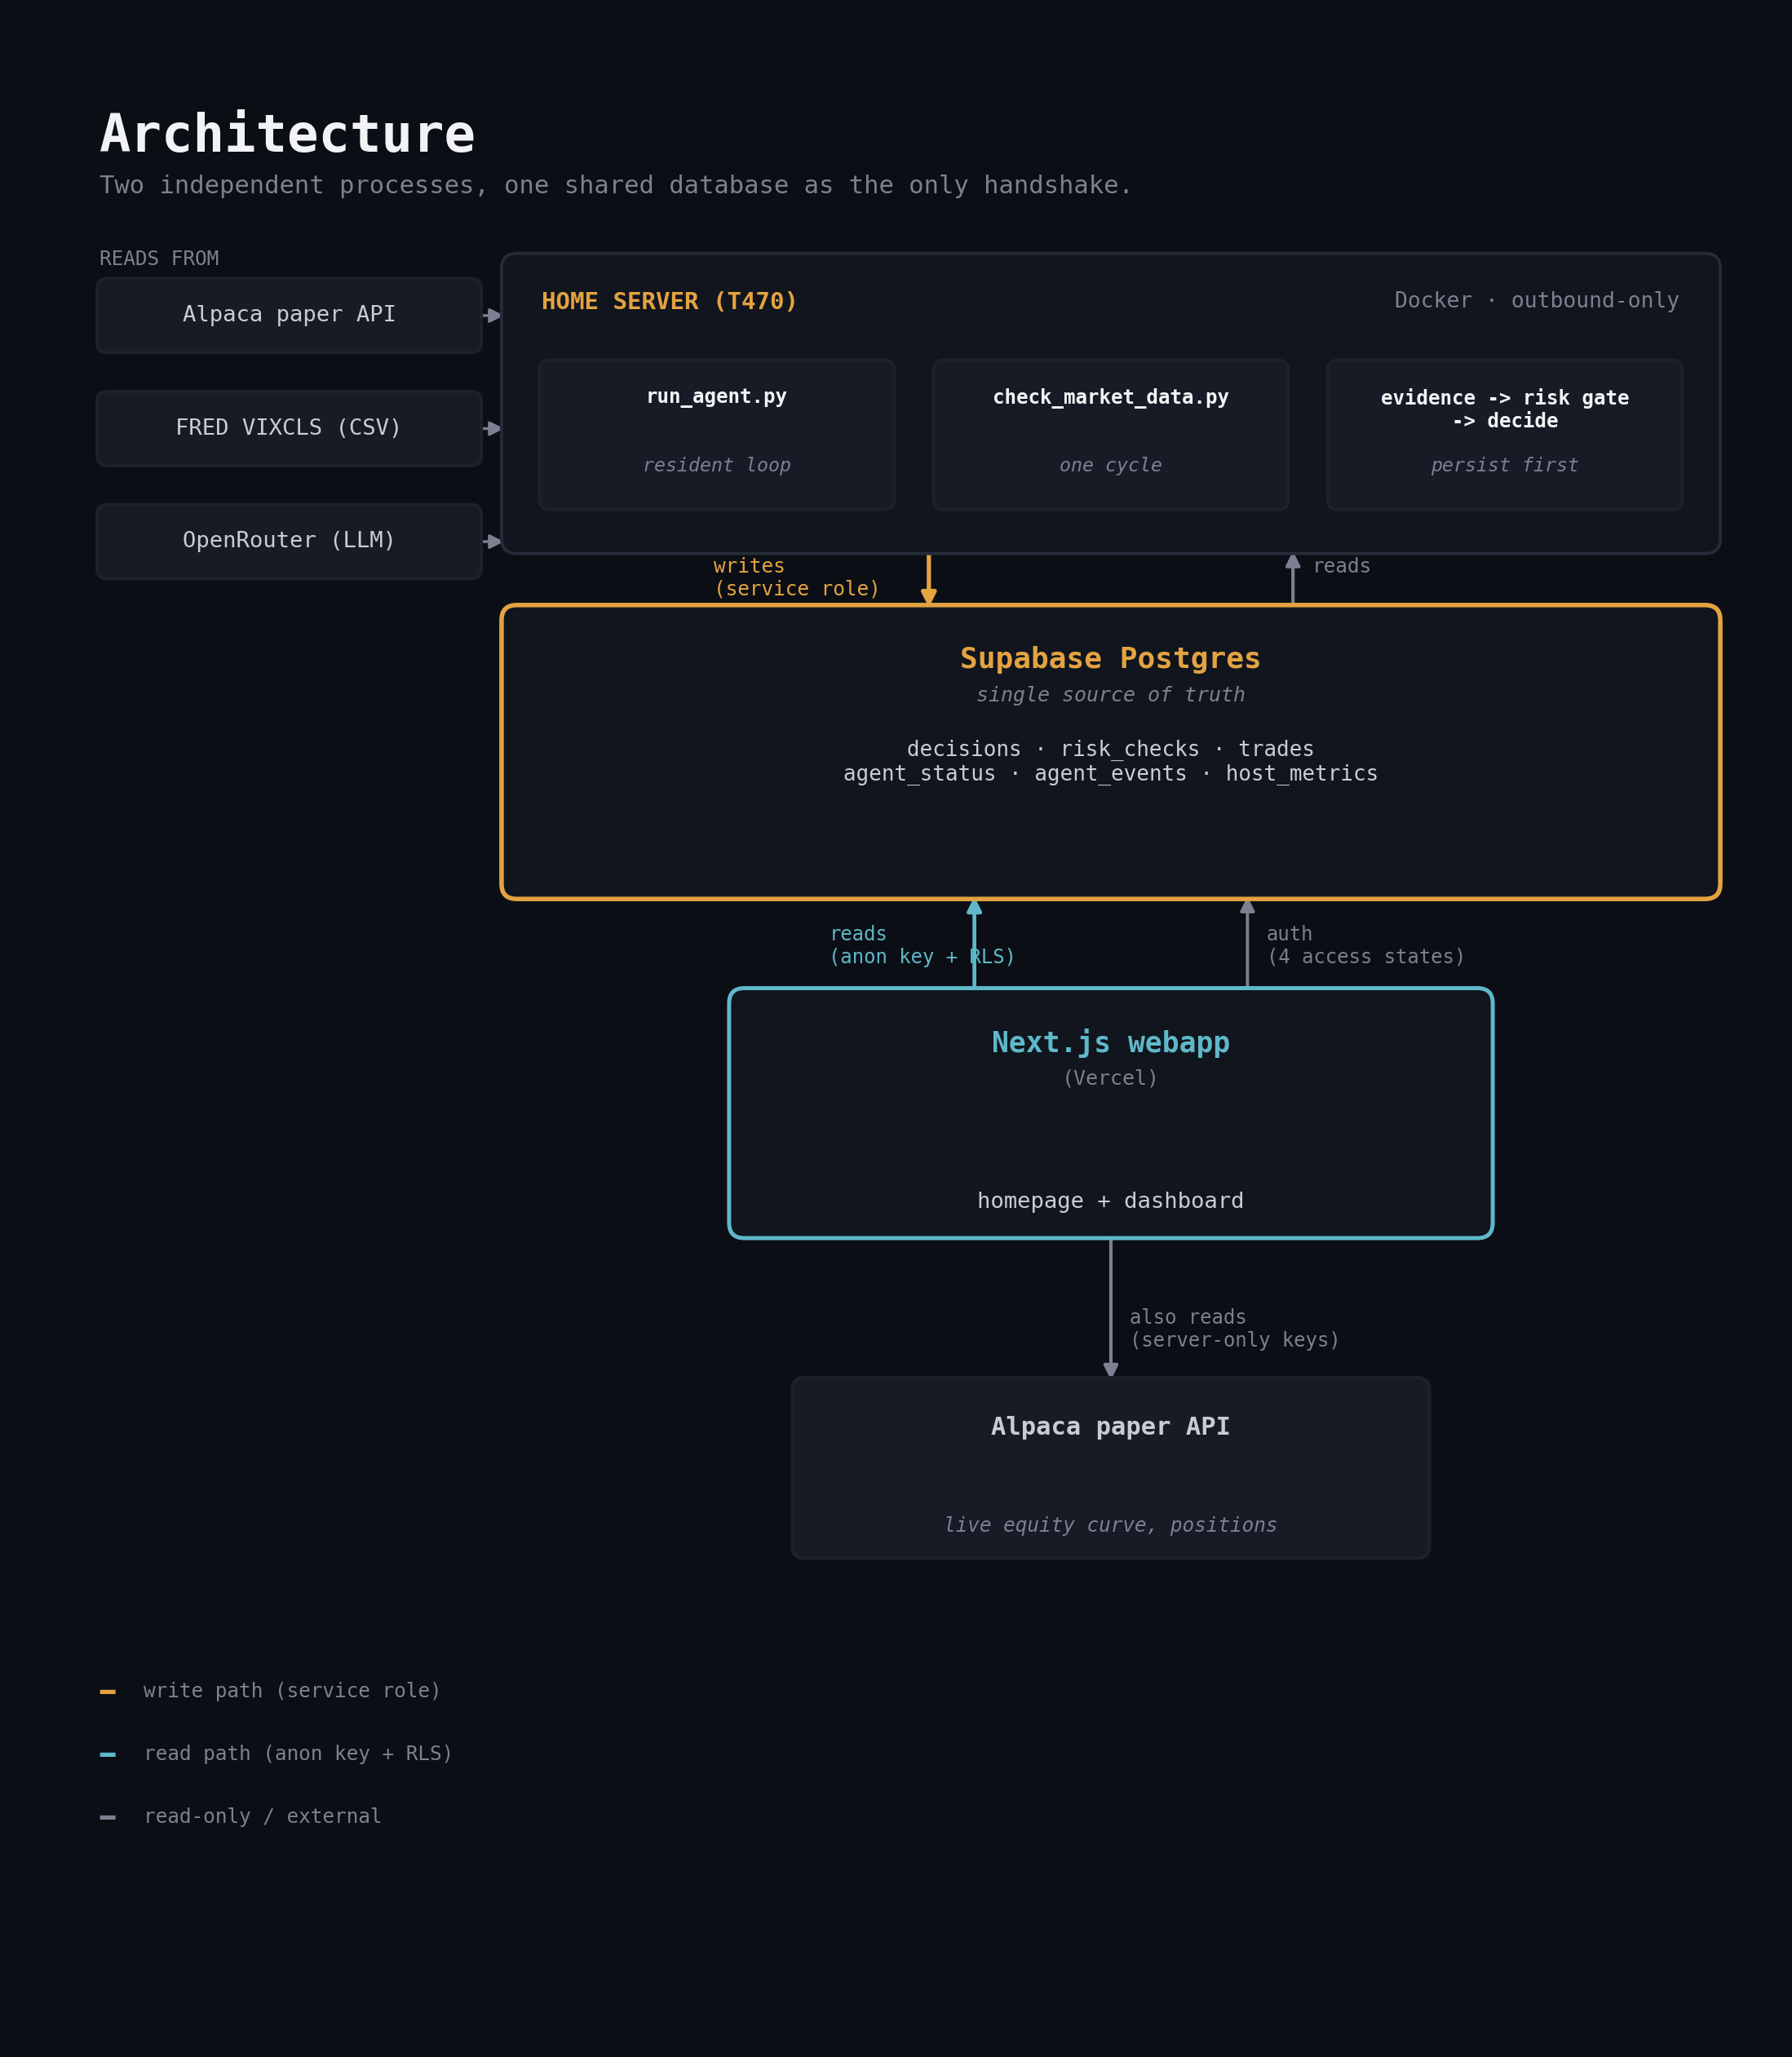Click the "resident loop" caption
Image resolution: width=1792 pixels, height=2057 pixels.
pyautogui.click(x=717, y=465)
